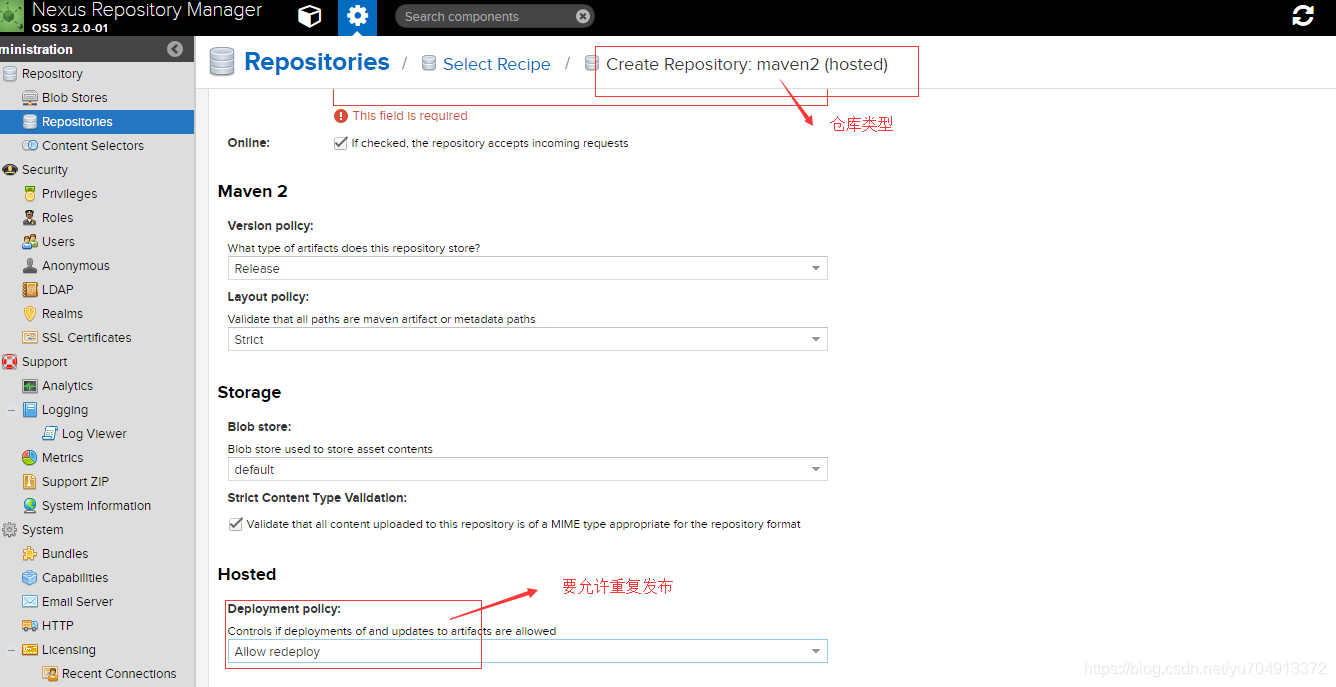1336x687 pixels.
Task: Click the 'Deployment policy:' label
Action: click(x=284, y=609)
